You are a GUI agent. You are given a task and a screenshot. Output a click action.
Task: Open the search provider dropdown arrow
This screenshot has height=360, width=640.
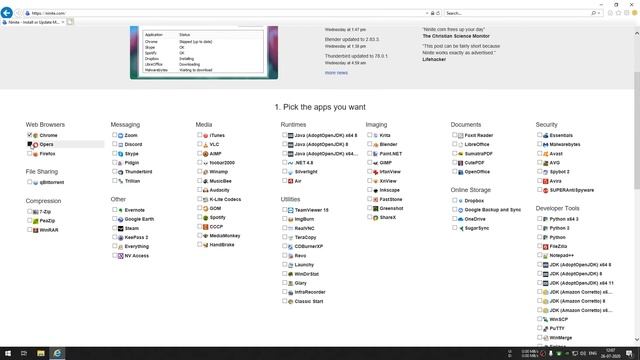pos(599,13)
